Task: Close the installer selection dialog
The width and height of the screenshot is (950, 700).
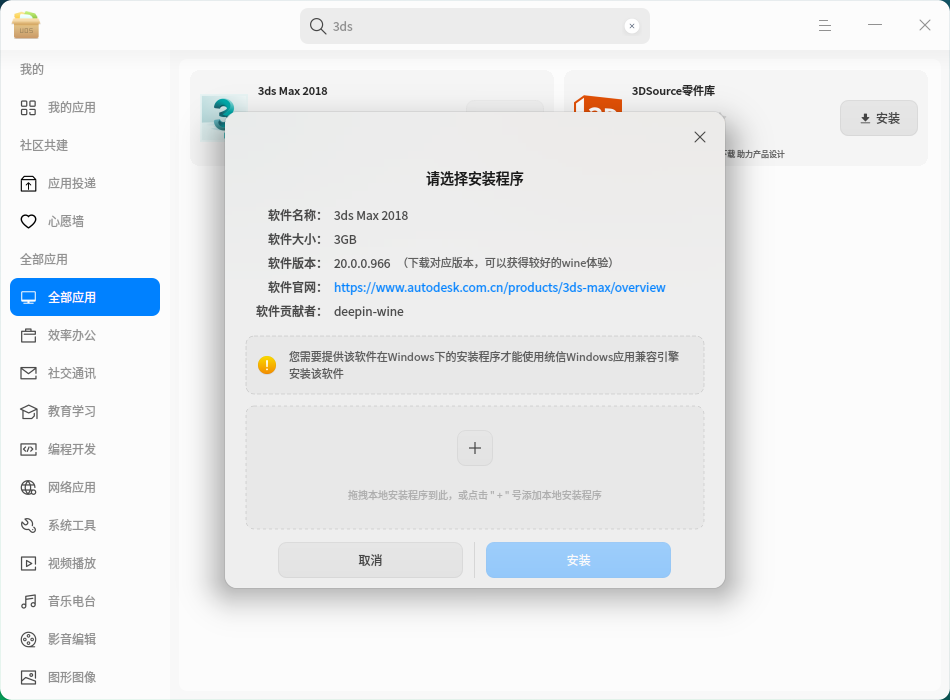Action: coord(700,137)
